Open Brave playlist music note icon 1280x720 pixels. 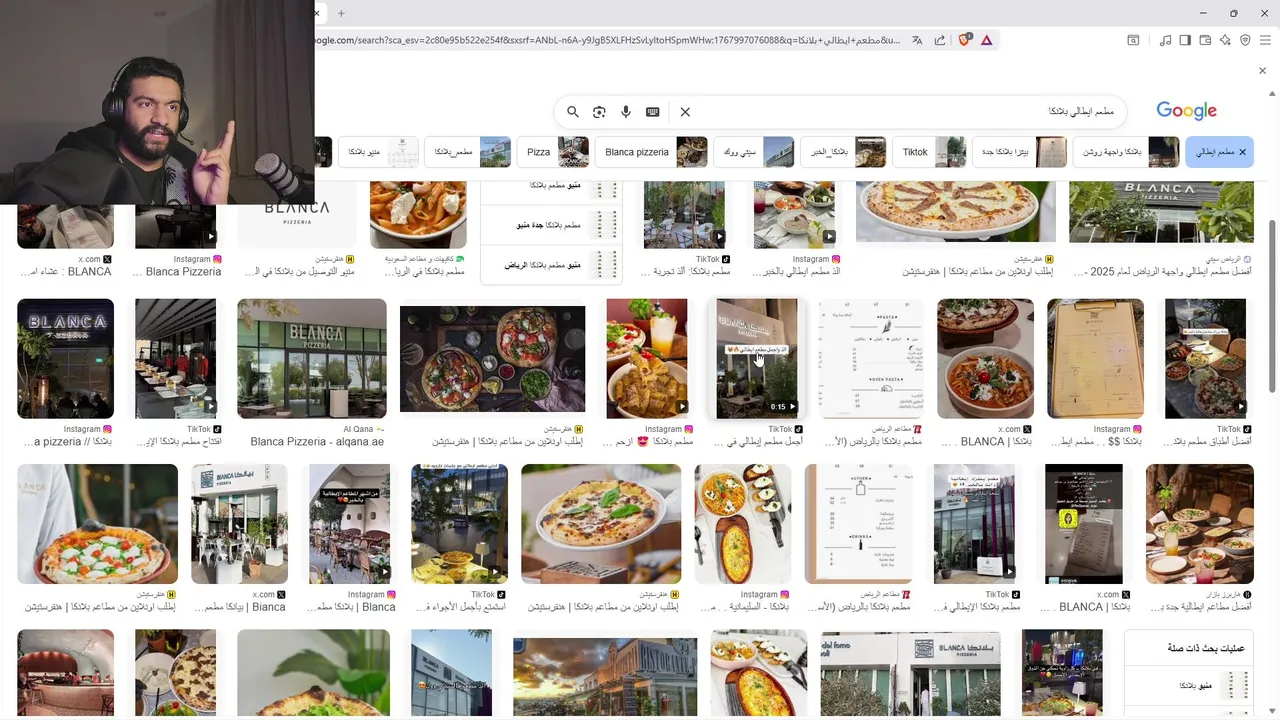1165,40
